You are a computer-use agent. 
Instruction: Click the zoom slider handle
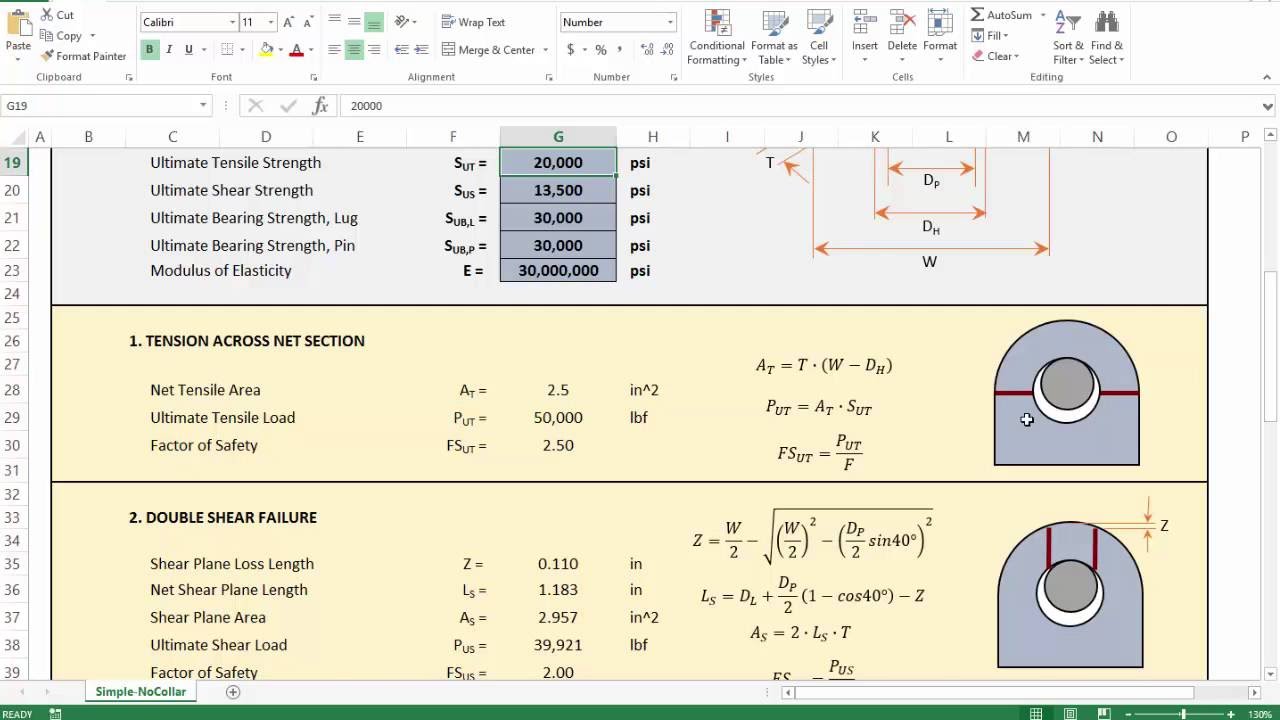pyautogui.click(x=1184, y=713)
